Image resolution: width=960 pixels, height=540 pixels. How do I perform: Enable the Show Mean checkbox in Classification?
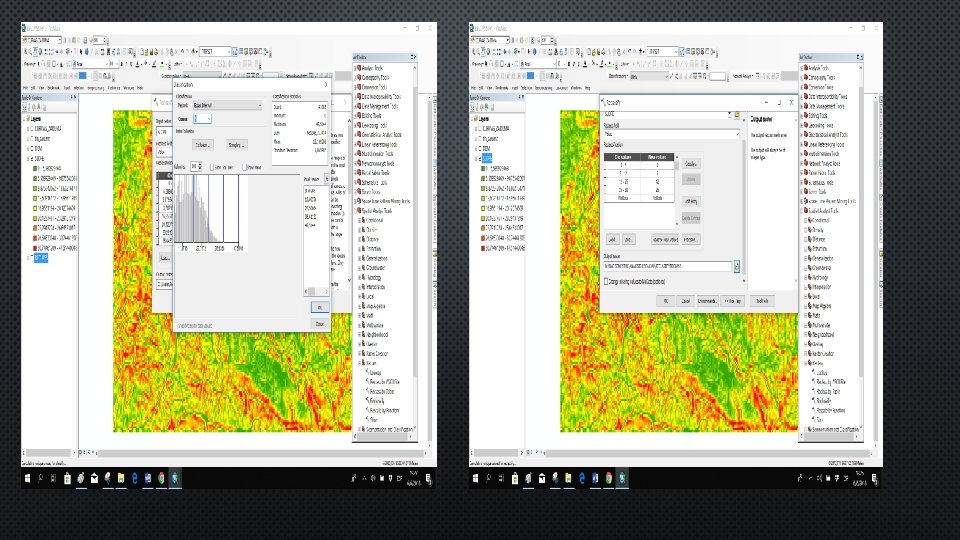click(244, 168)
